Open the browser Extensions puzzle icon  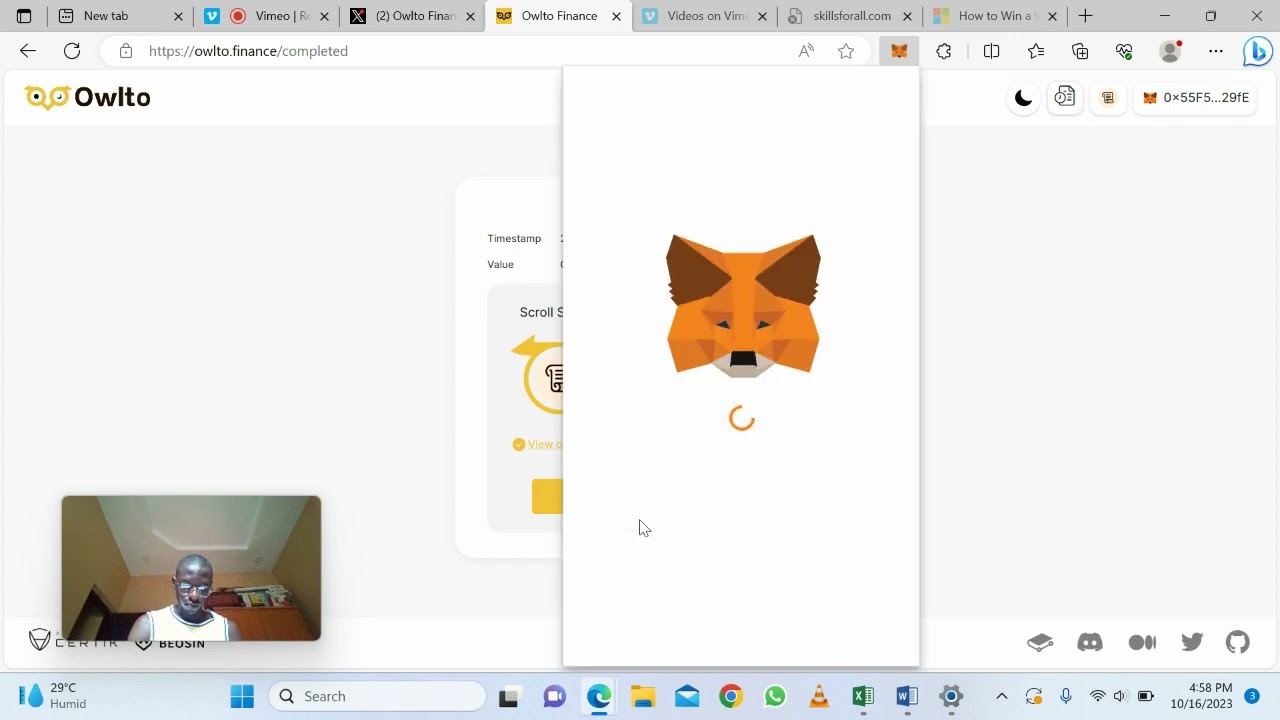coord(944,51)
